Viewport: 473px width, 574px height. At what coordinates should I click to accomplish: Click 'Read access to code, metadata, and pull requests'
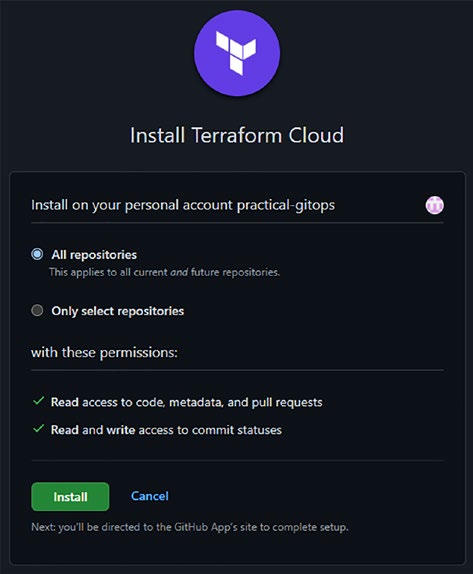pos(187,402)
